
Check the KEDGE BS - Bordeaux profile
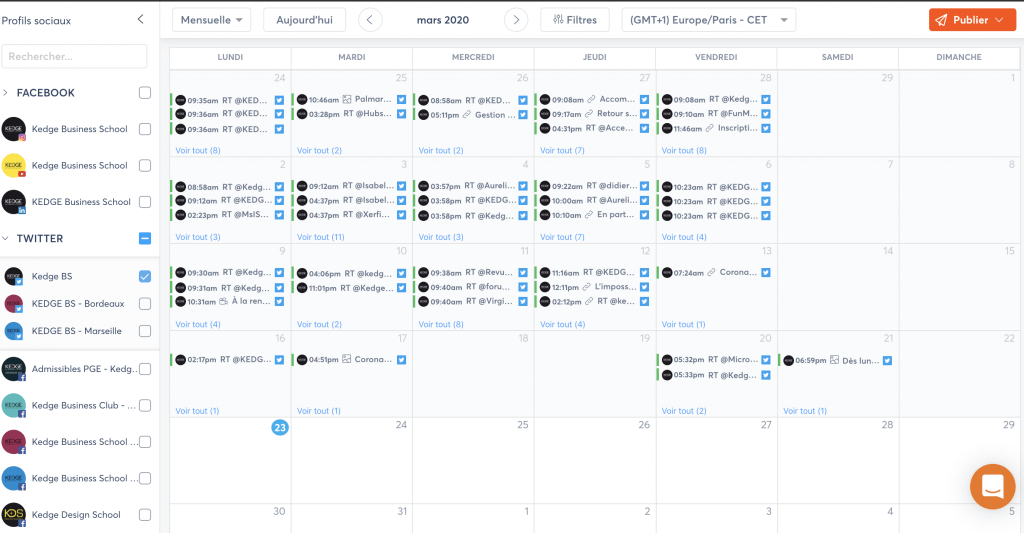tap(145, 304)
